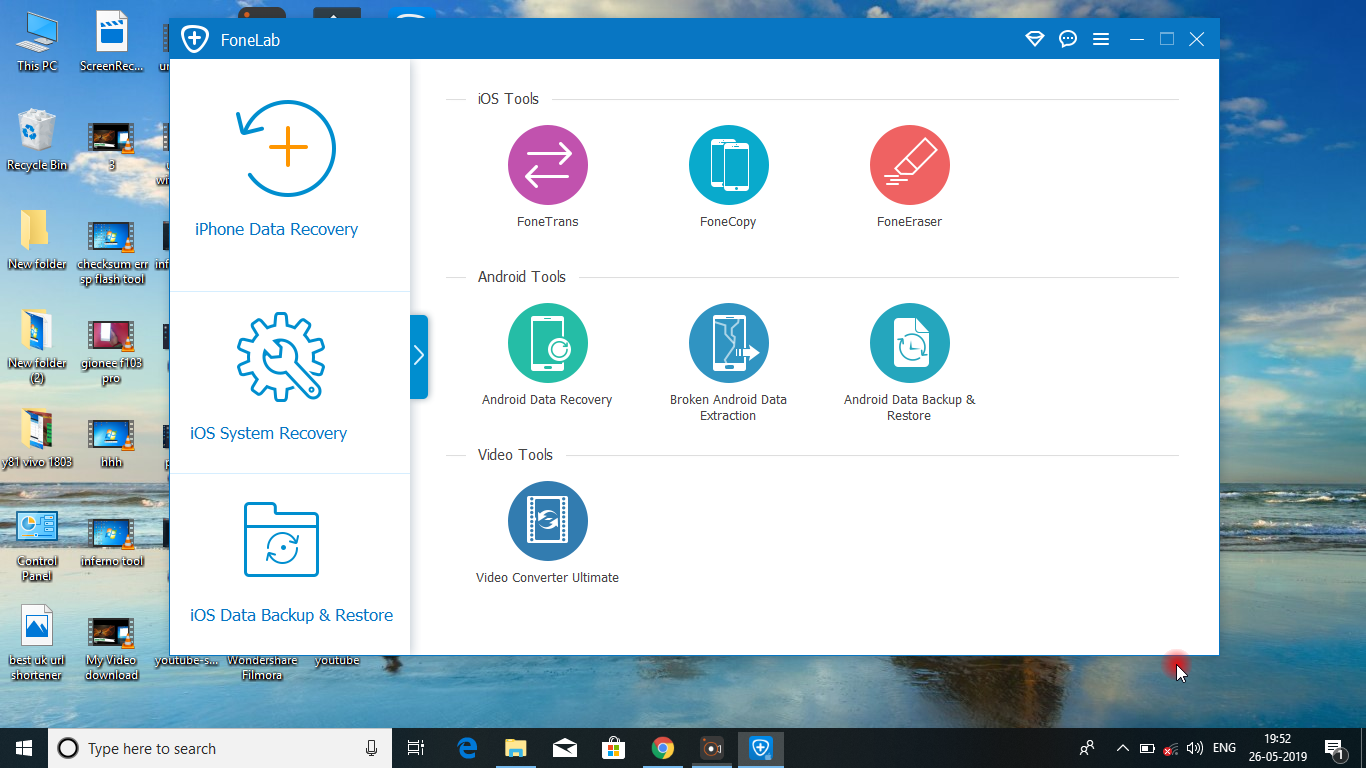This screenshot has height=768, width=1366.
Task: Open the feedback chat bubble icon
Action: pos(1068,39)
